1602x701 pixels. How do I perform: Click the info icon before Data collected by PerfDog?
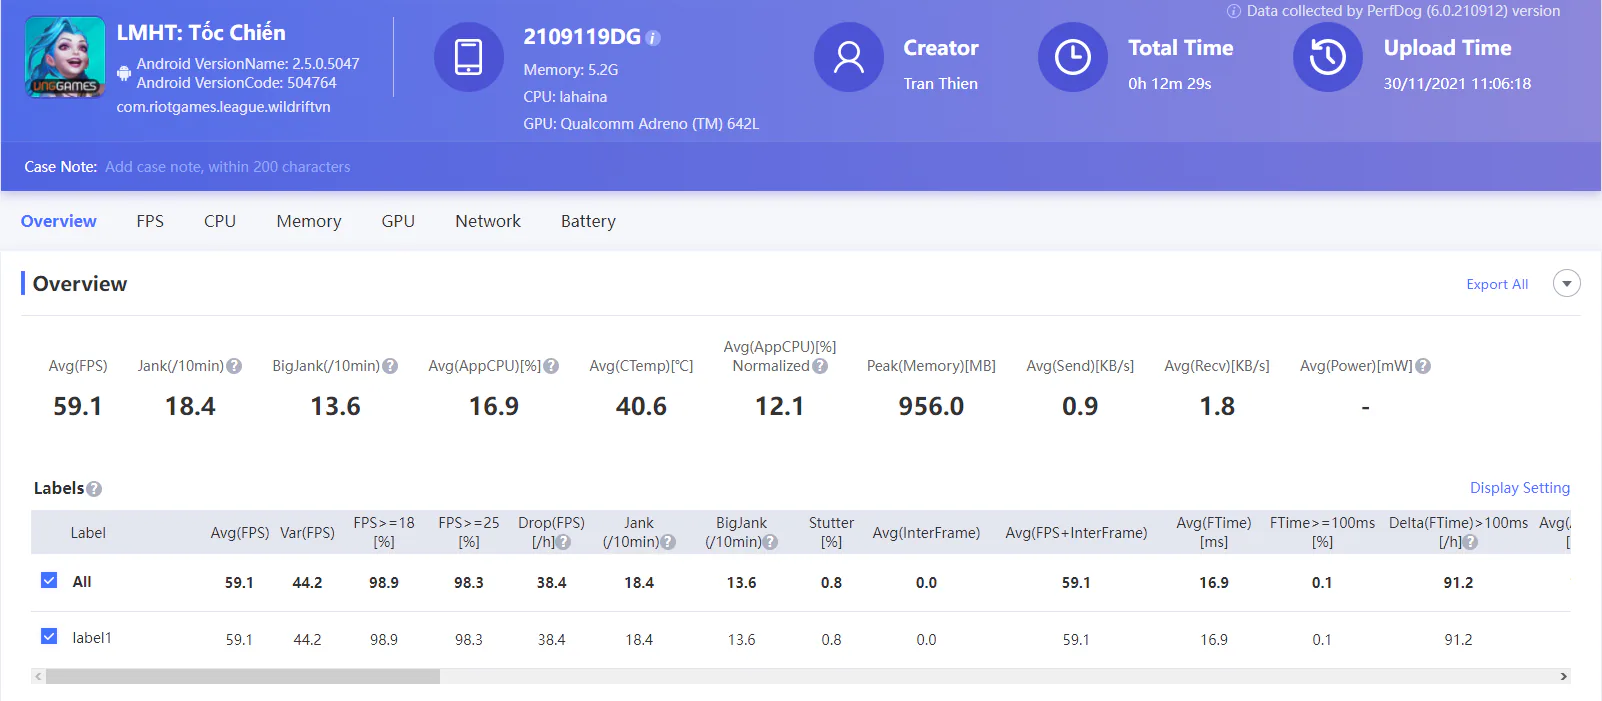1234,11
